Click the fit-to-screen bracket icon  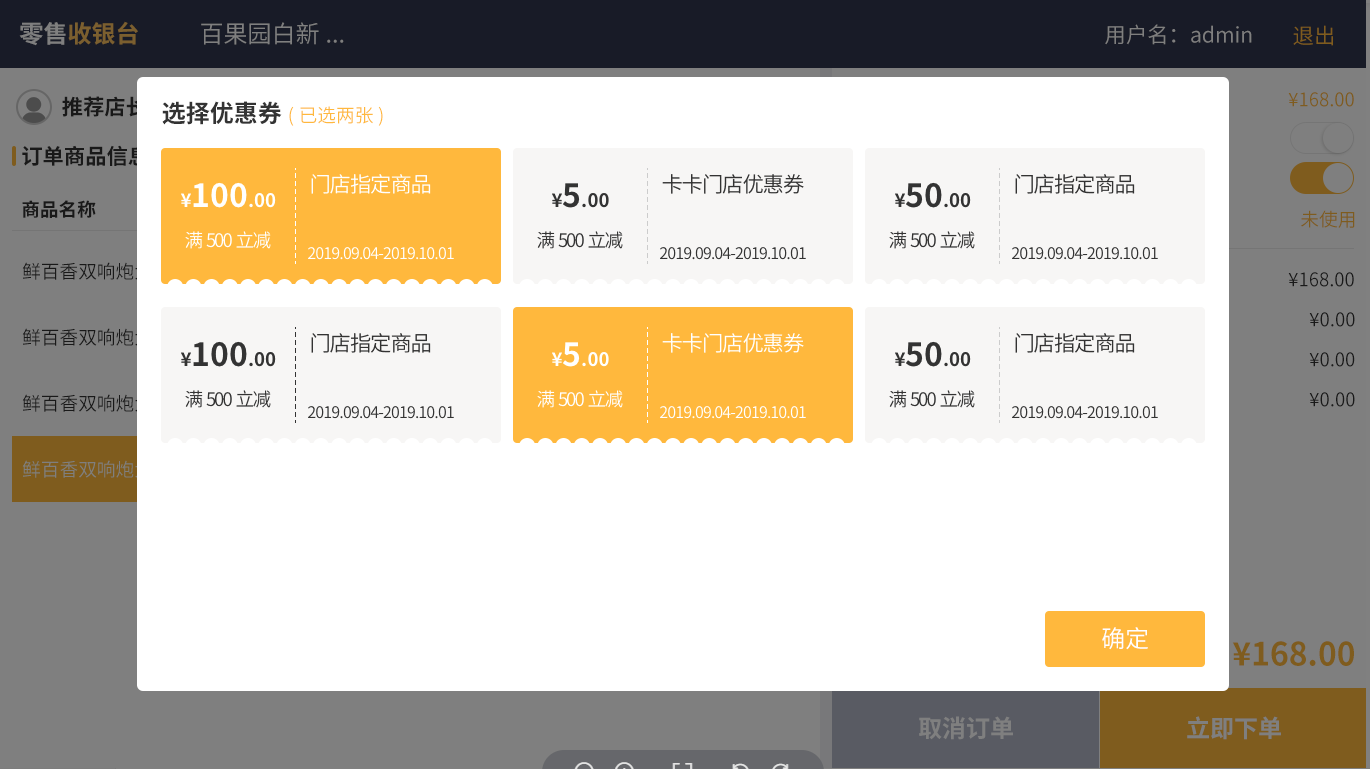point(682,767)
